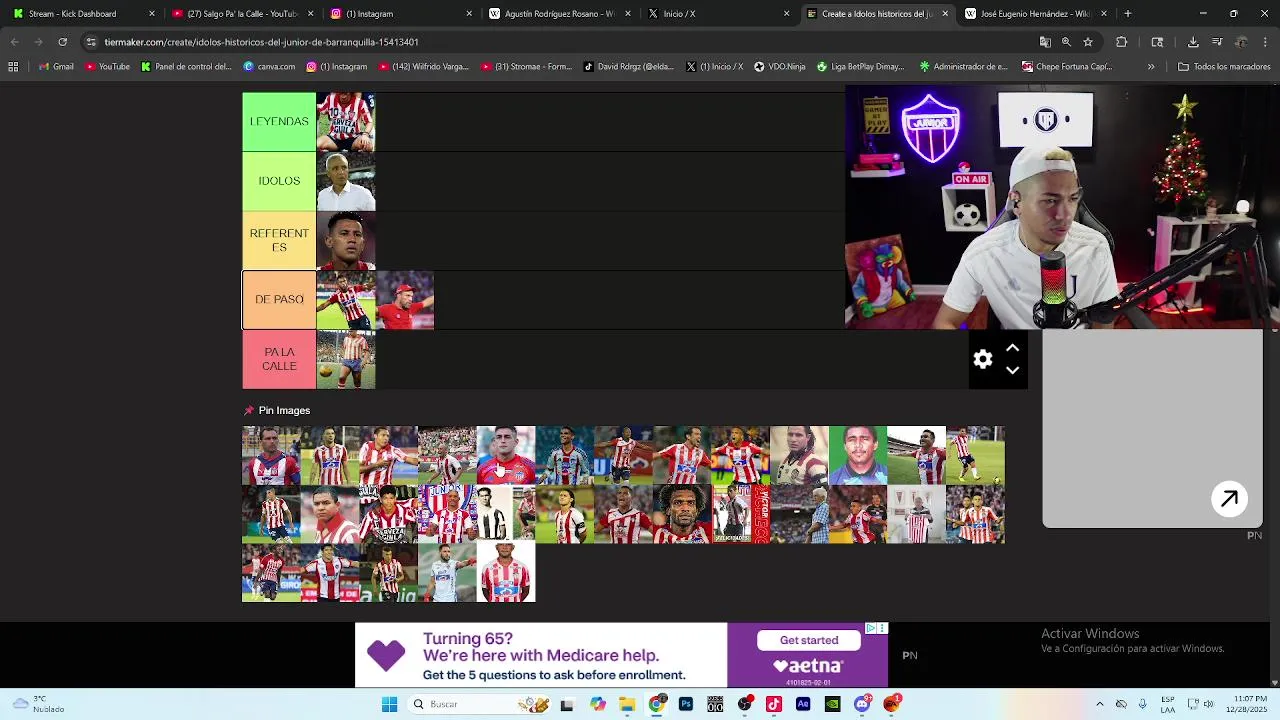Click Get started in Aetna ad

tap(809, 640)
